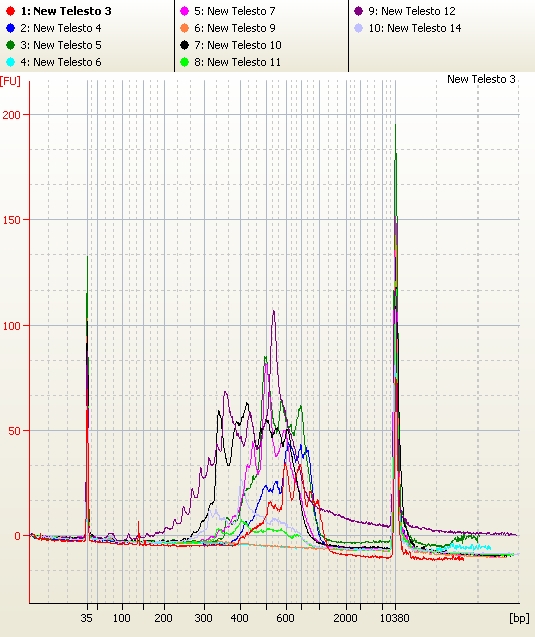Click the cyan dot for New Telesto 6
Image resolution: width=535 pixels, height=637 pixels.
pos(11,62)
